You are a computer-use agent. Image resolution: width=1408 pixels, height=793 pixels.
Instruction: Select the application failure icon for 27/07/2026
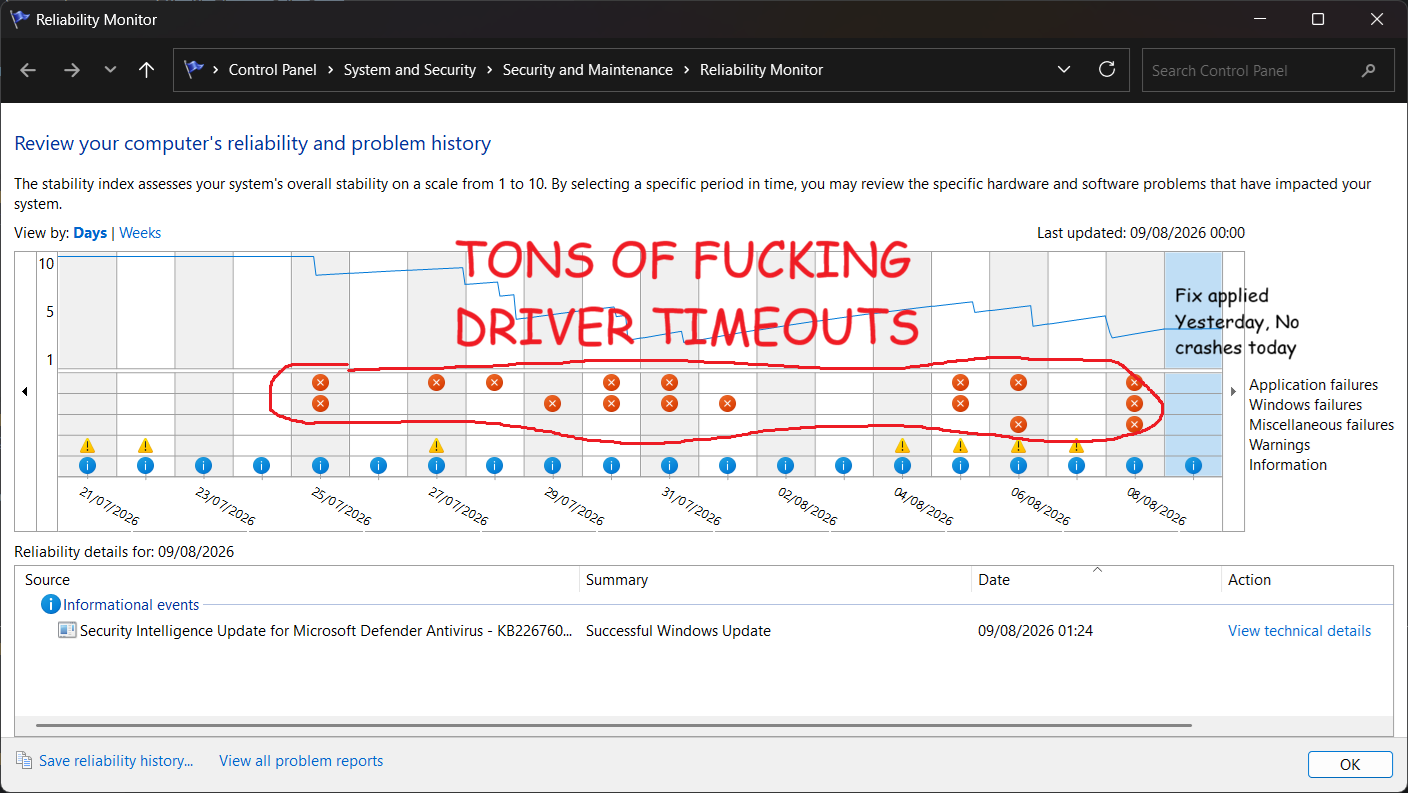(436, 382)
